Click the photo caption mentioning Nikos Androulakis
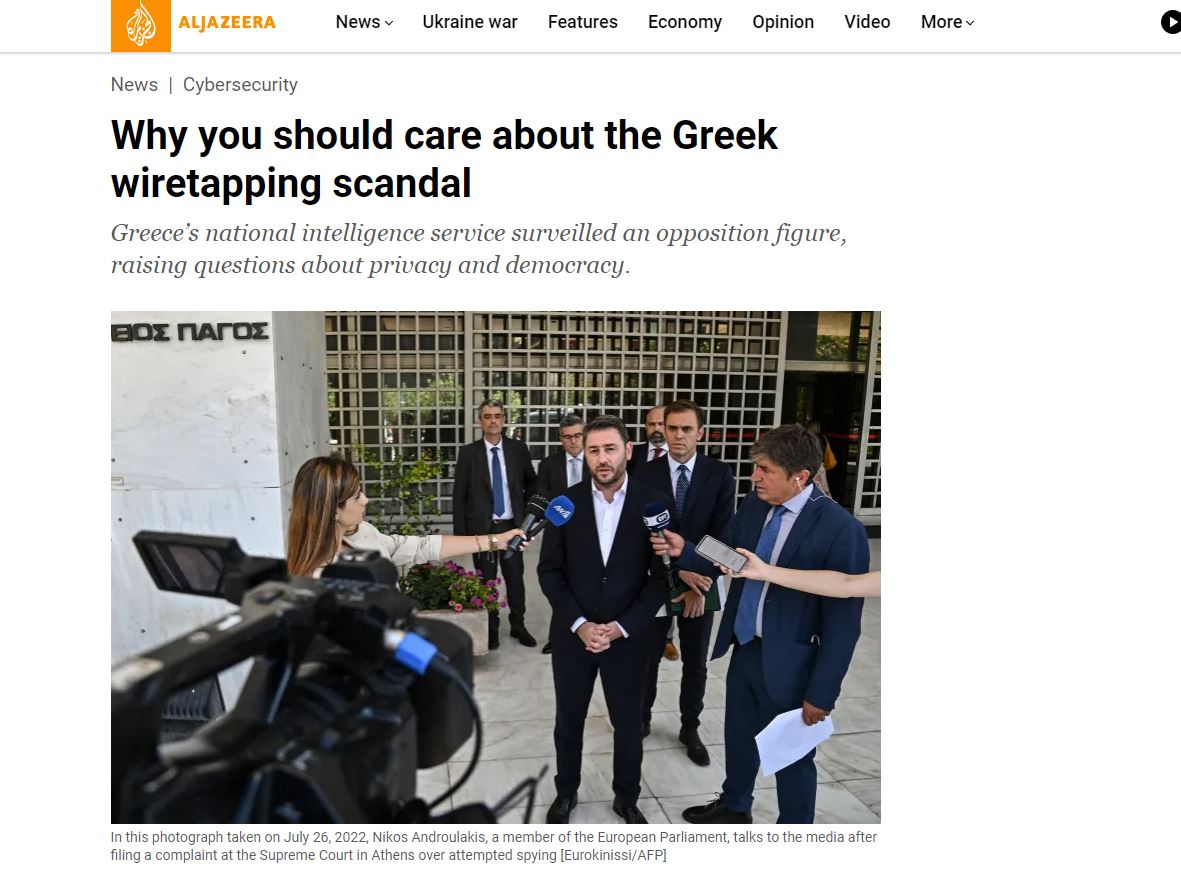 (x=494, y=846)
